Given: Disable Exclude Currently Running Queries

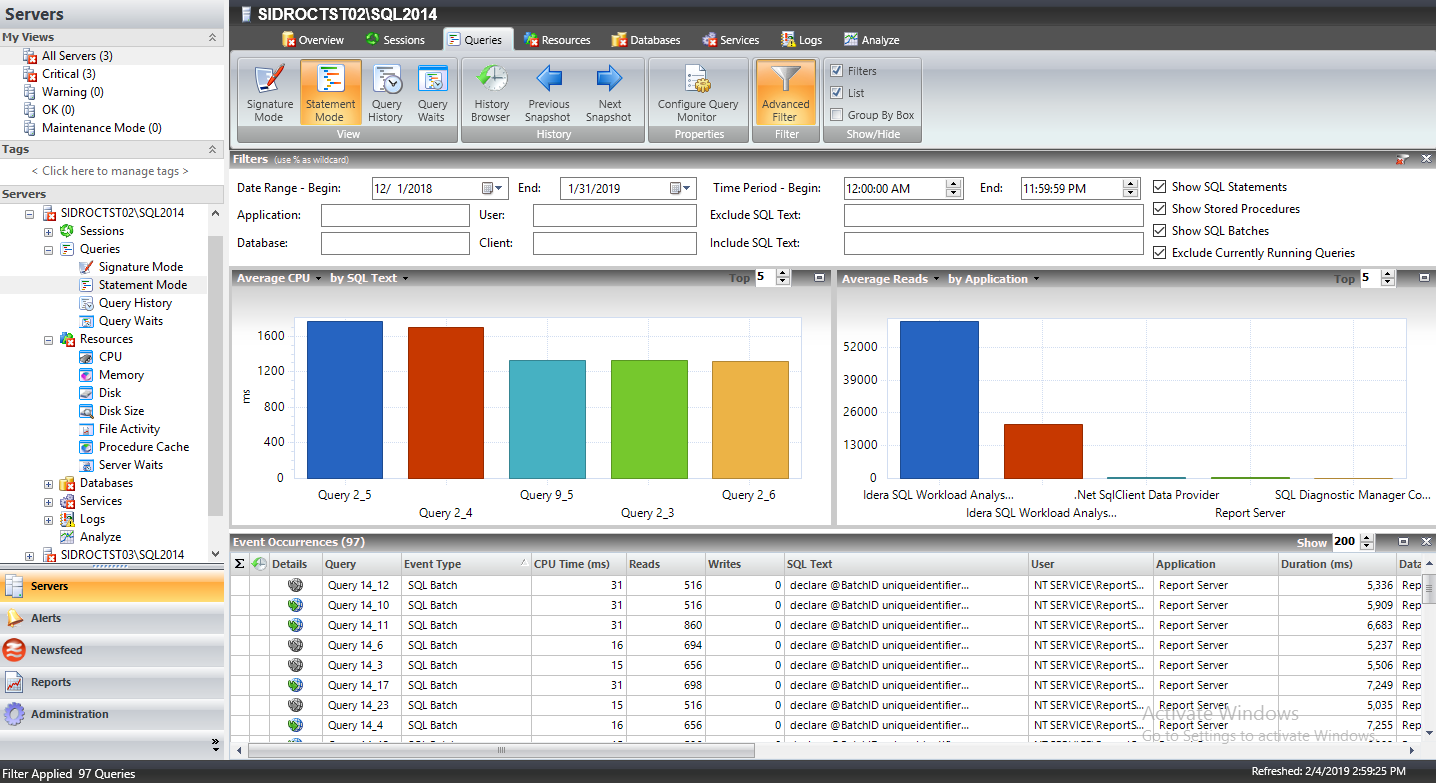Looking at the screenshot, I should click(1159, 253).
